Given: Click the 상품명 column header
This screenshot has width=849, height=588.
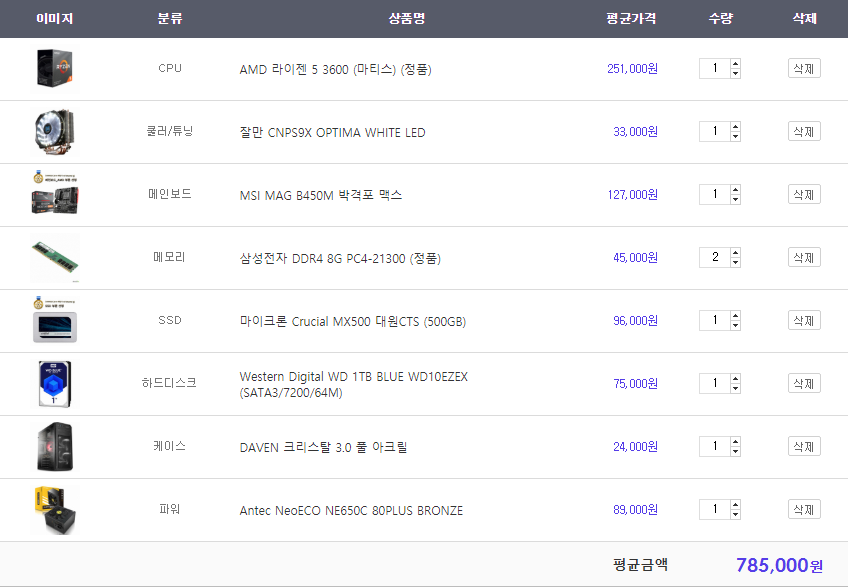Looking at the screenshot, I should pyautogui.click(x=407, y=18).
